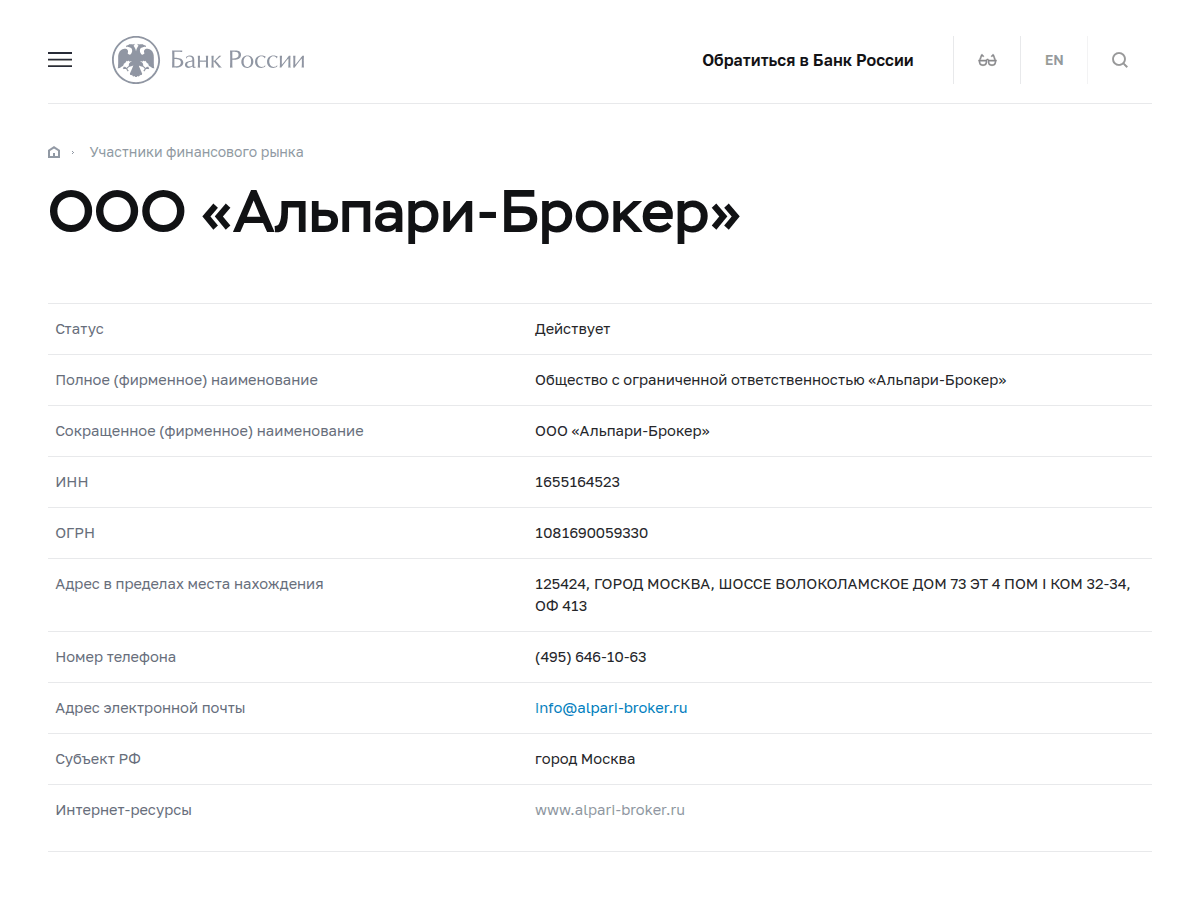Click the «Действует» status value
The height and width of the screenshot is (900, 1200).
click(x=572, y=329)
